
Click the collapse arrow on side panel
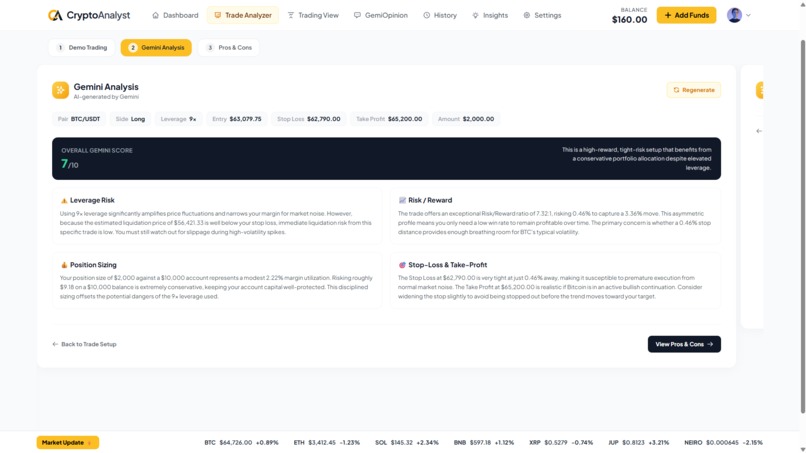759,131
